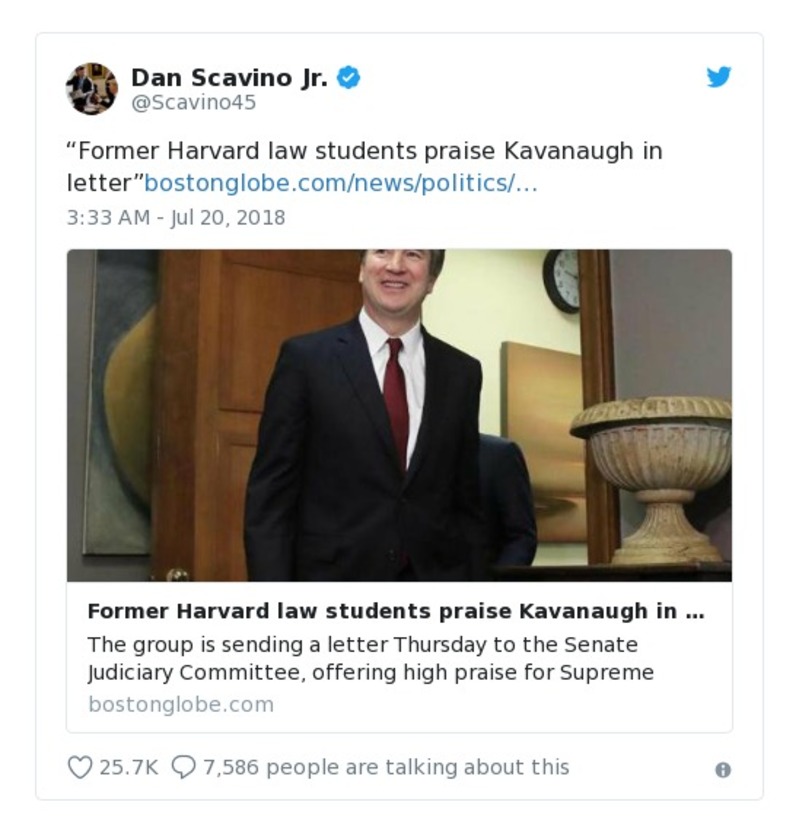Image resolution: width=799 pixels, height=840 pixels.
Task: Open the 3:33 AM Jul 20 timestamp
Action: click(x=176, y=217)
